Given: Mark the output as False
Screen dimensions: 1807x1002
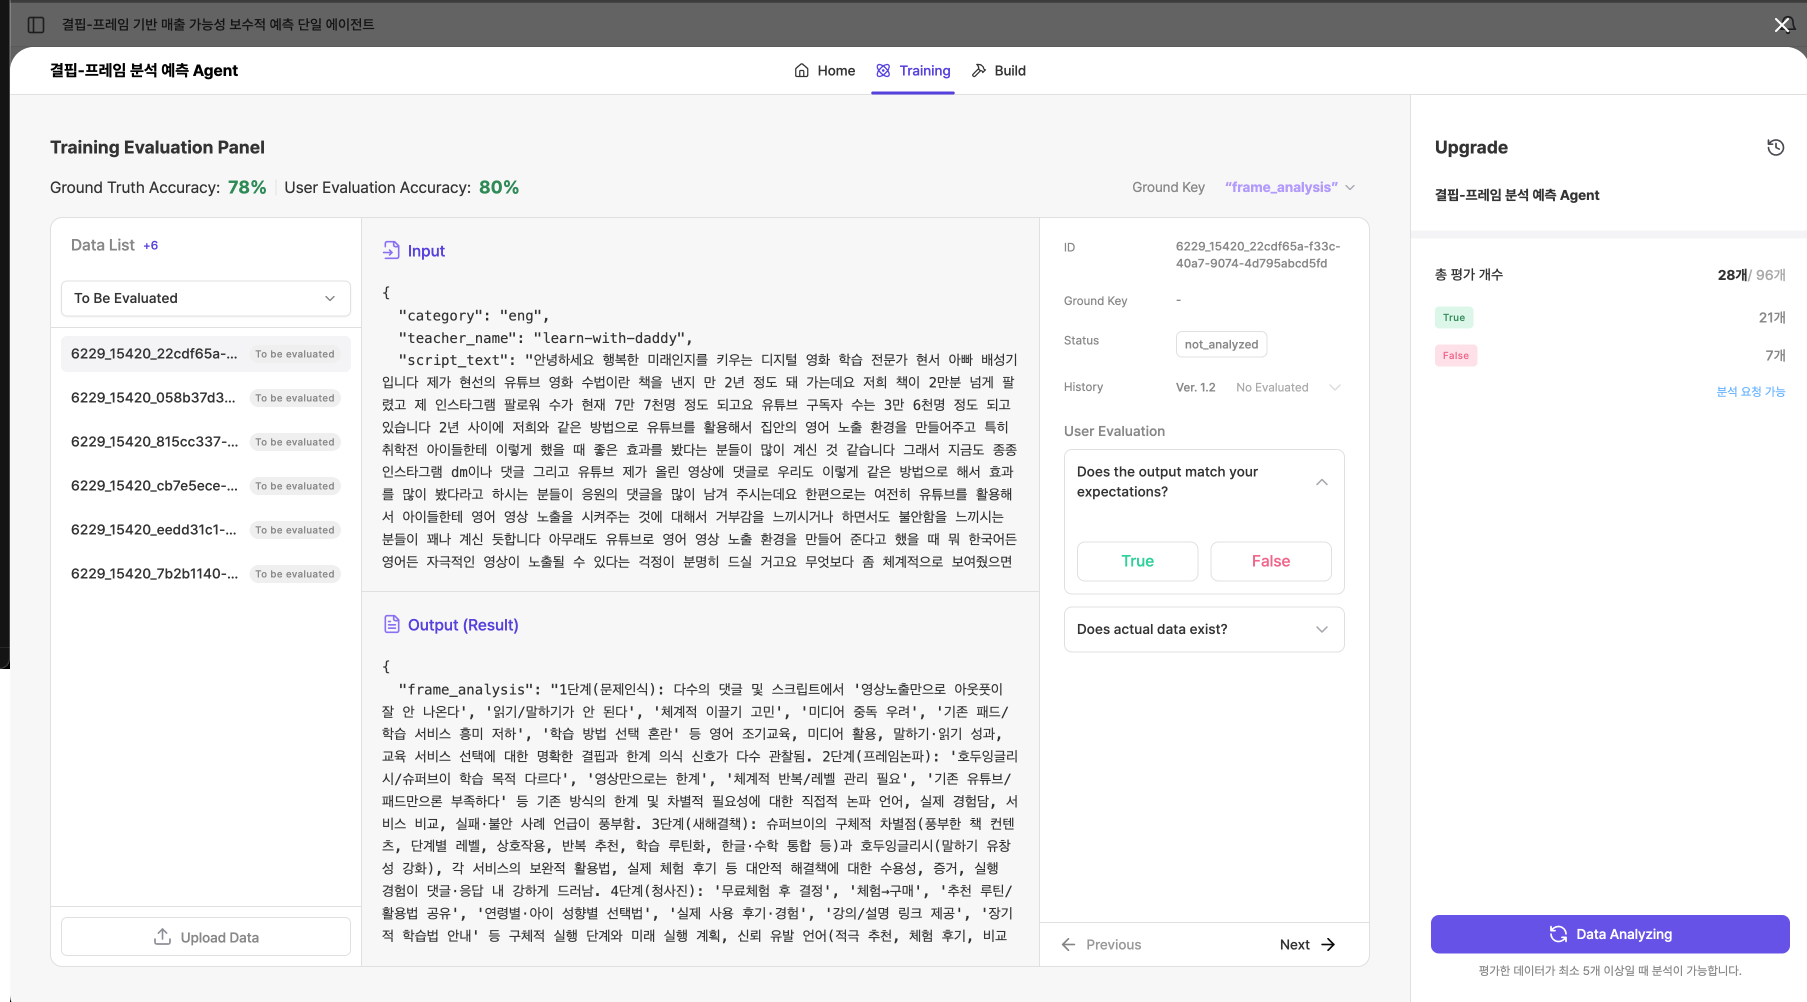Looking at the screenshot, I should [x=1271, y=561].
